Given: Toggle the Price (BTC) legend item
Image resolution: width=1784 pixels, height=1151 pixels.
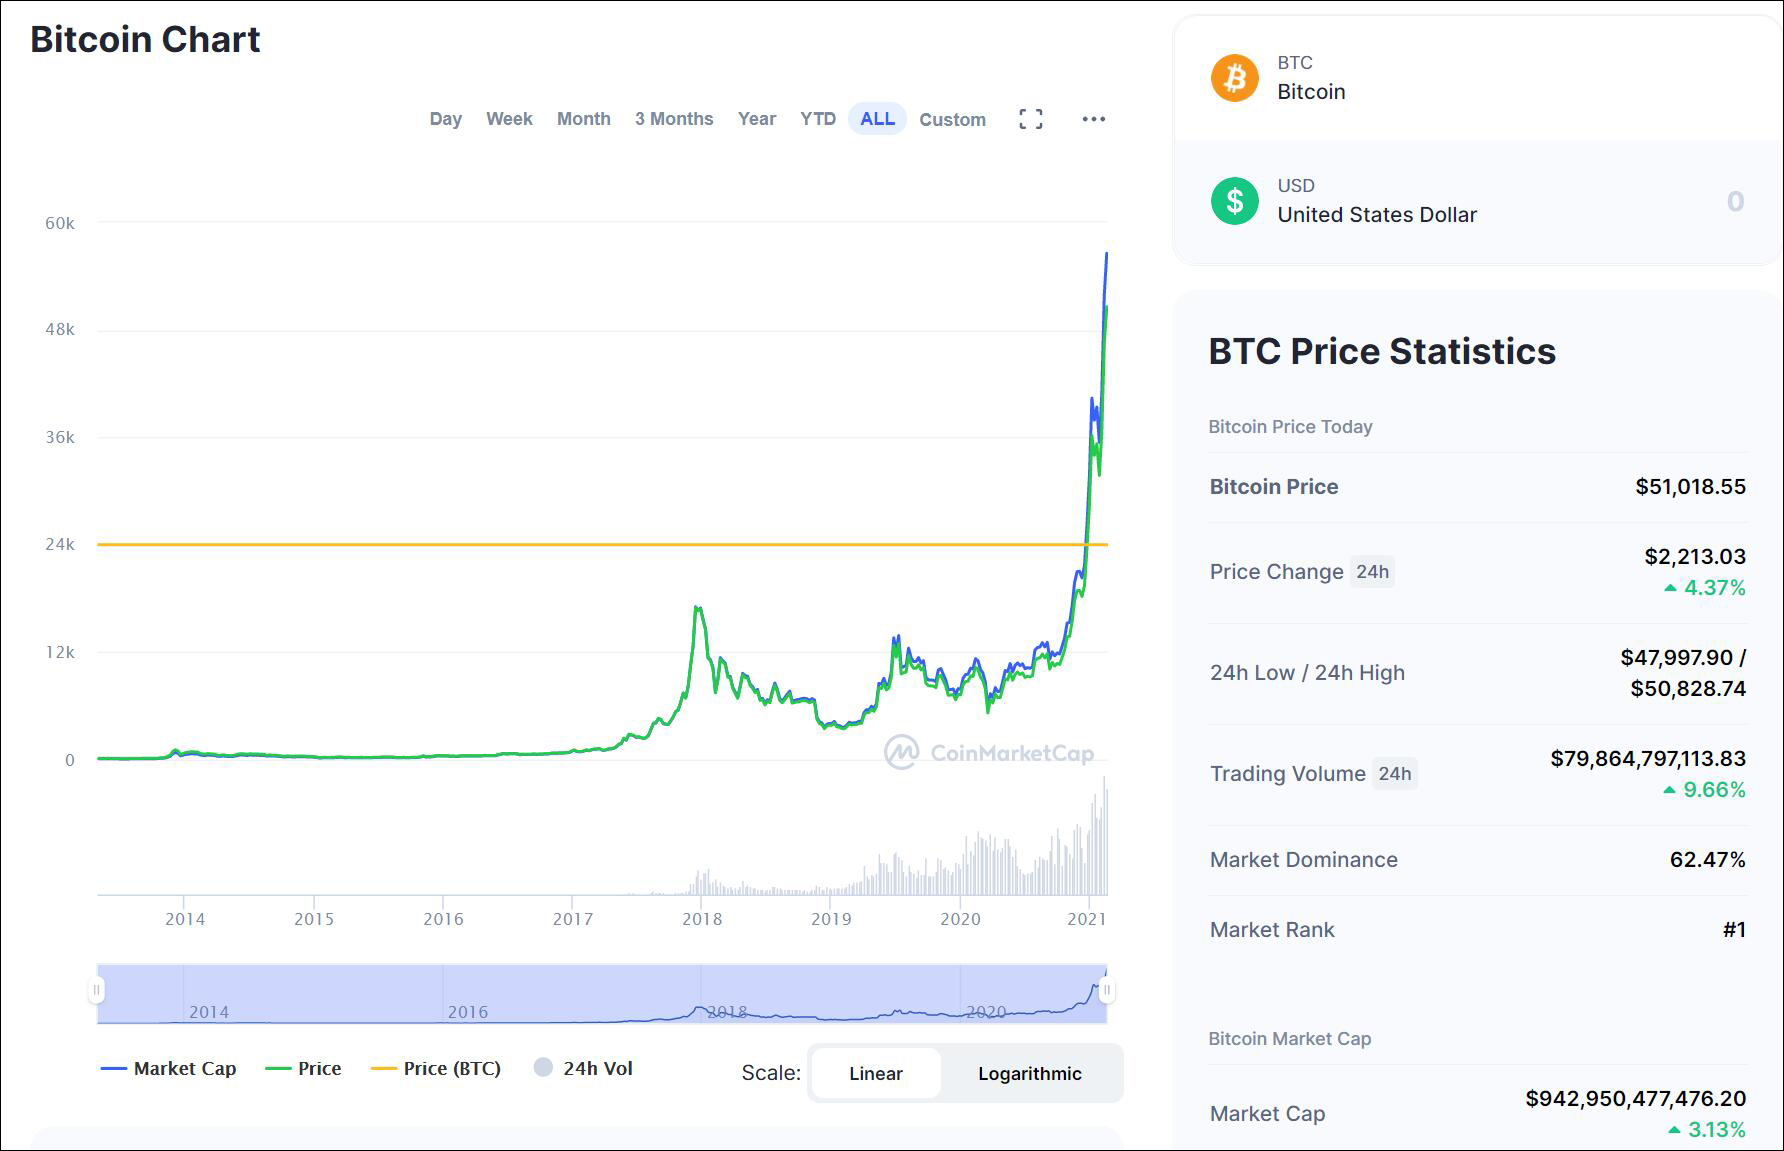Looking at the screenshot, I should (436, 1068).
